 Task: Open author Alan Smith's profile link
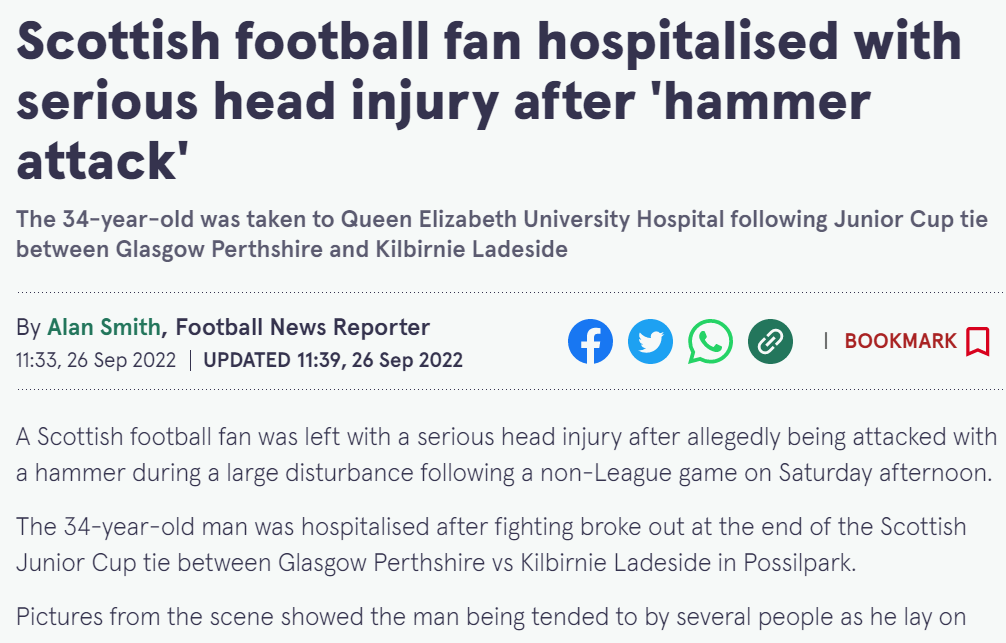pos(104,327)
